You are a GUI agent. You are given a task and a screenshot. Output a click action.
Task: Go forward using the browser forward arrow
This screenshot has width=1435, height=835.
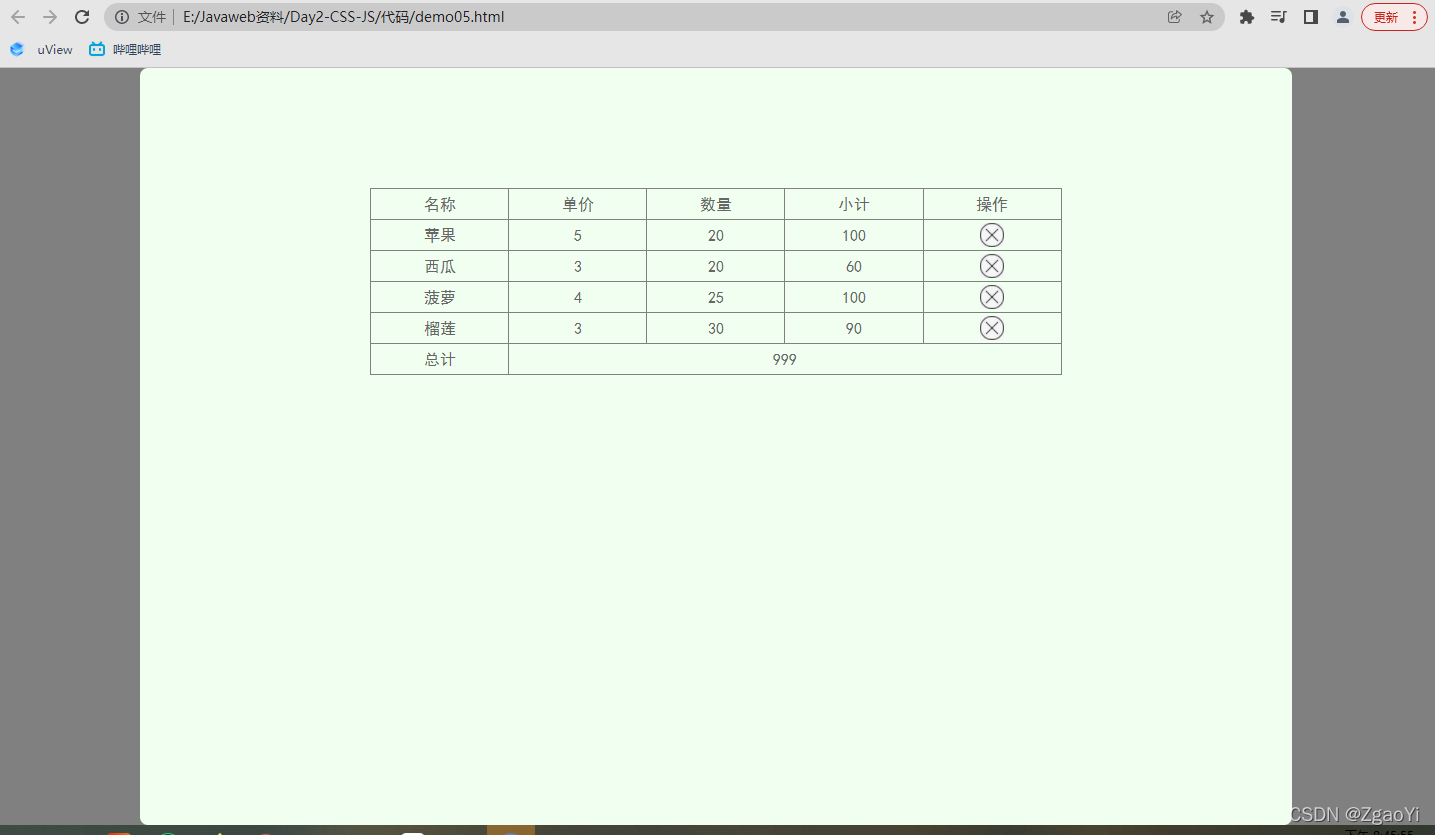click(50, 17)
